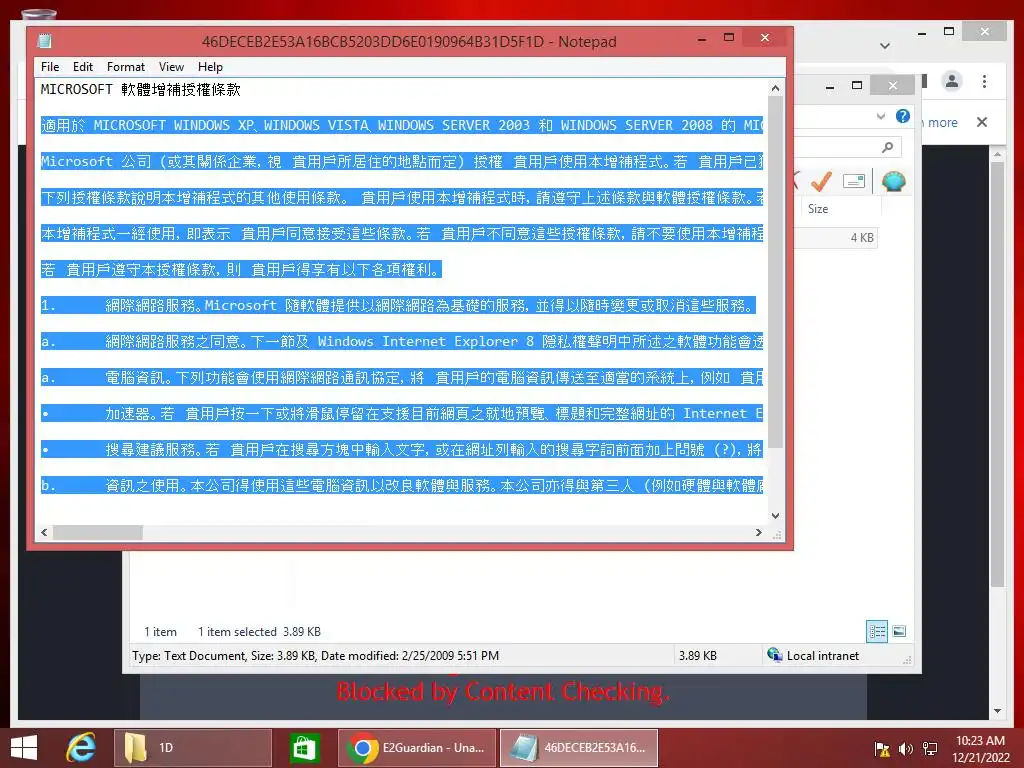
Task: Expand the Explorer ribbon chevron
Action: click(x=881, y=116)
